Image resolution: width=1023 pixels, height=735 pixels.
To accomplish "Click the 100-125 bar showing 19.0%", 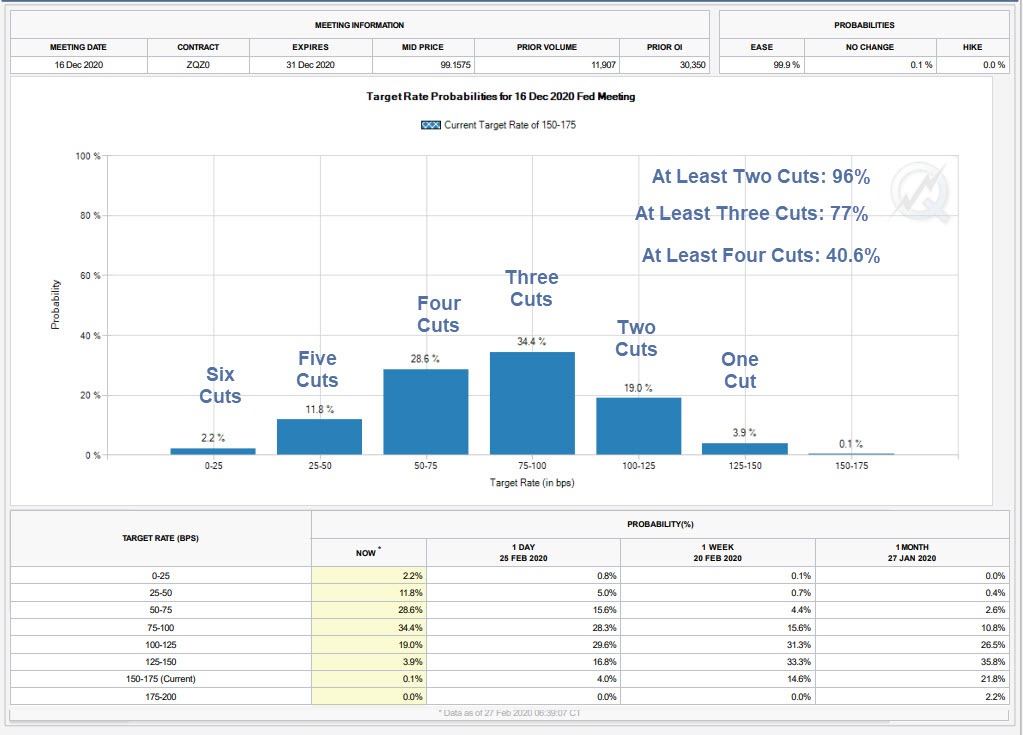I will (x=638, y=426).
